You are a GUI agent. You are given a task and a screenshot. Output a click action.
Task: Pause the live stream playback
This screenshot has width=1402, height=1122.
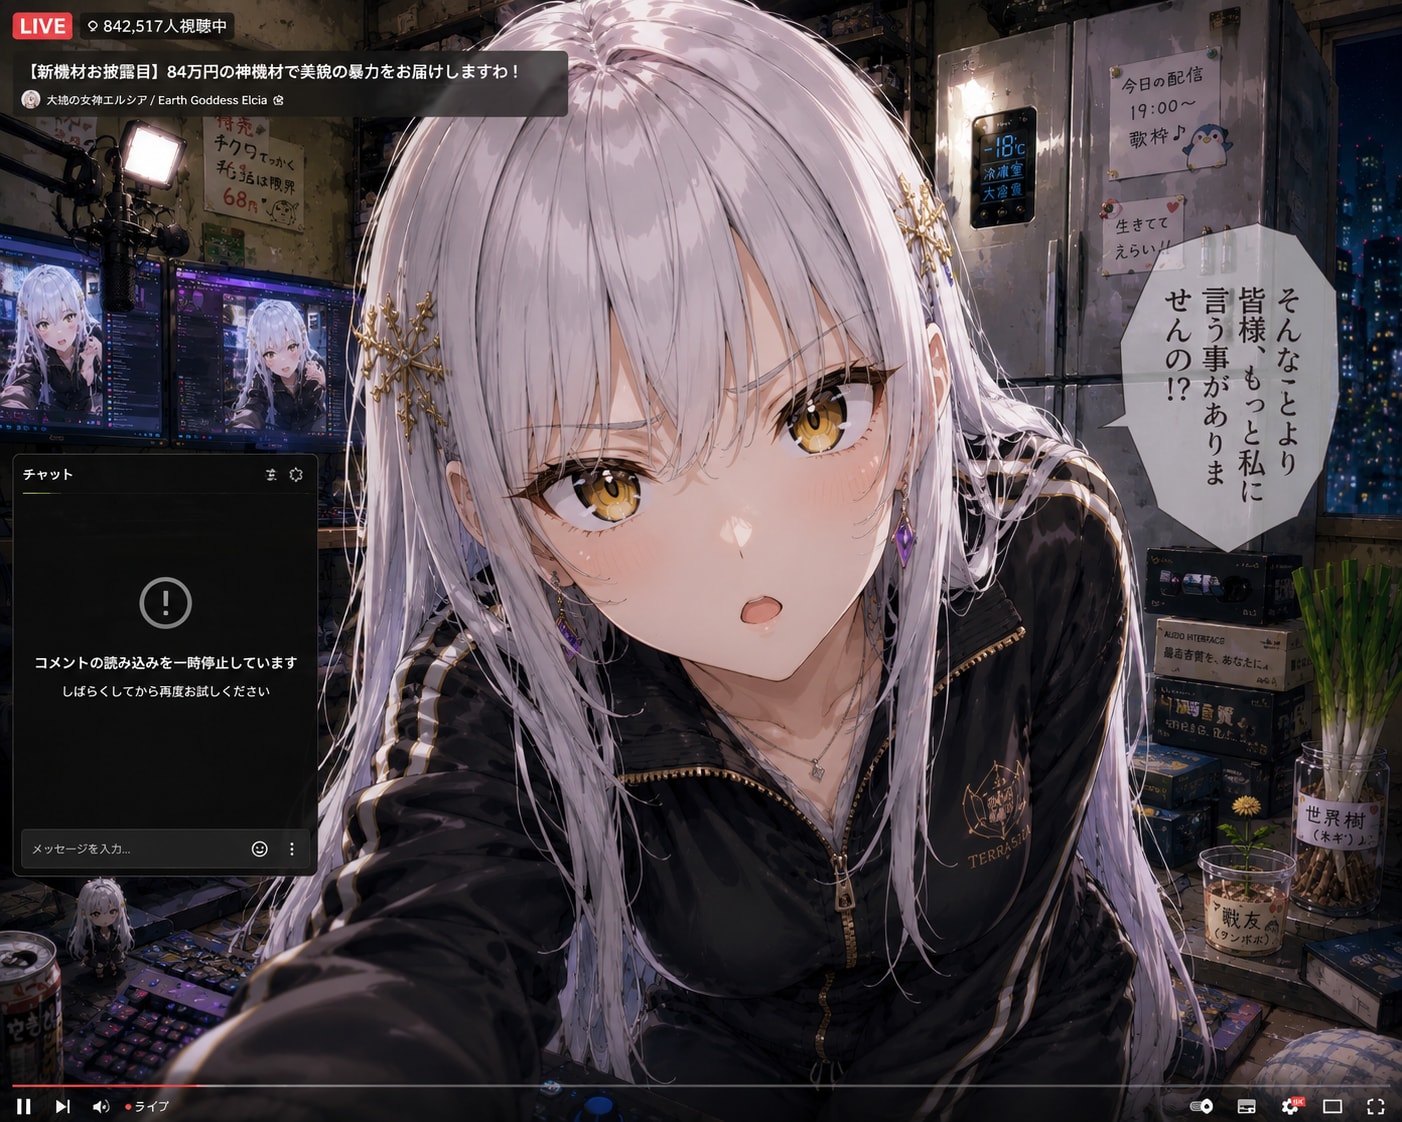pyautogui.click(x=24, y=1106)
